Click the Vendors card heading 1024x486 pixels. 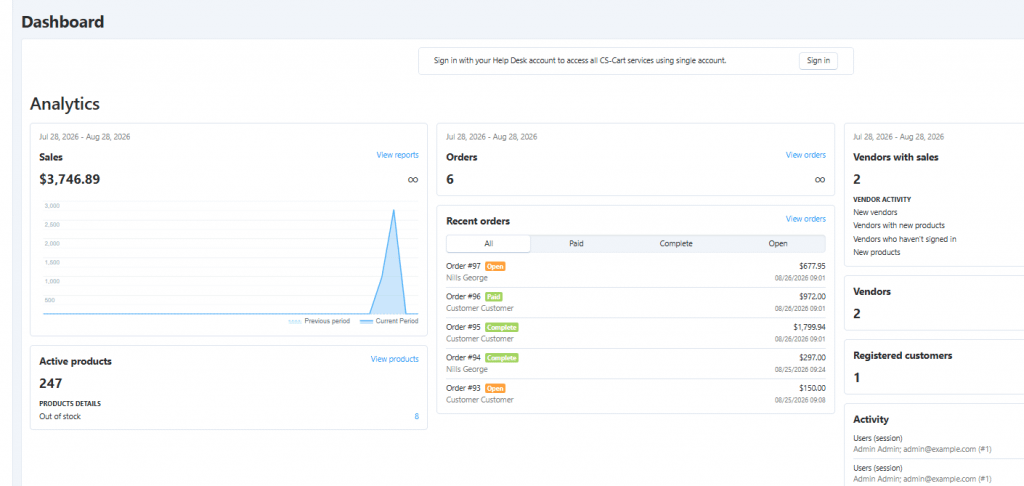pos(872,292)
